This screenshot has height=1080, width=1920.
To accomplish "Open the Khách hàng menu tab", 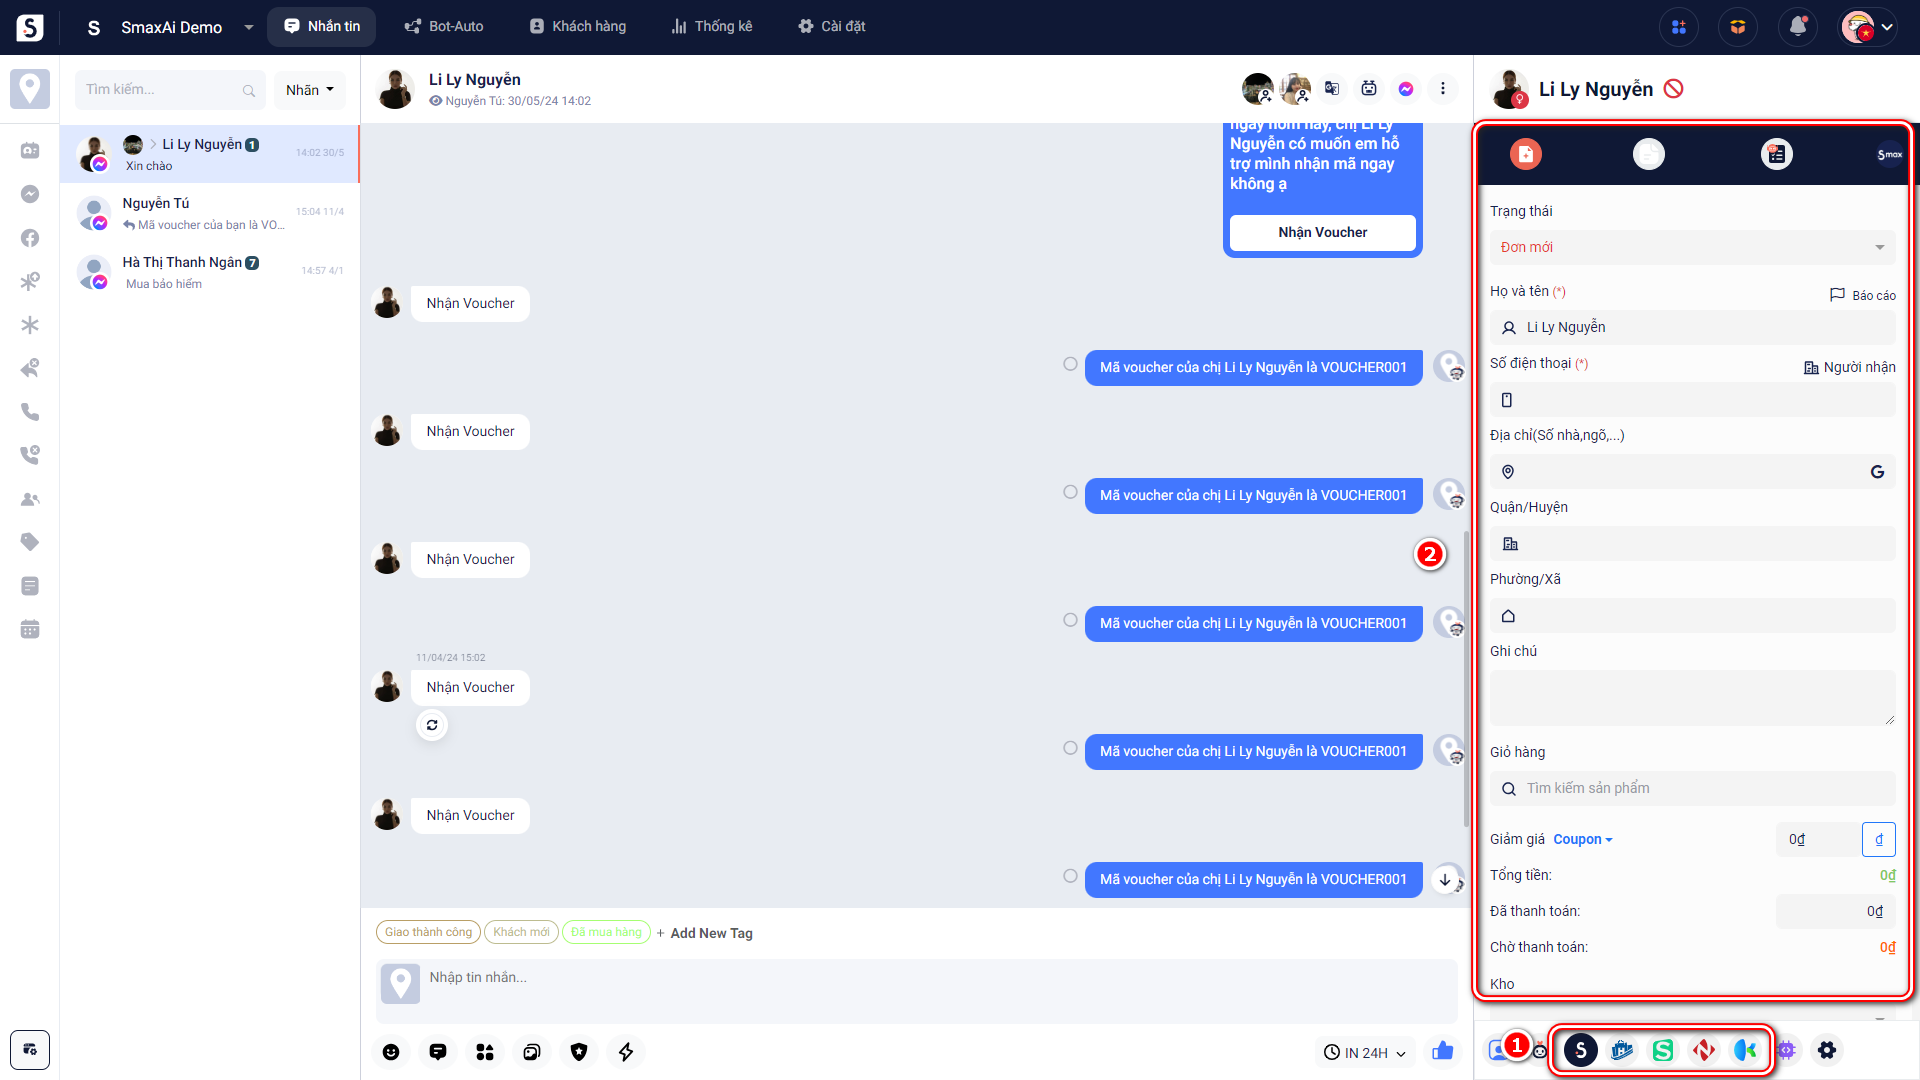I will (578, 27).
